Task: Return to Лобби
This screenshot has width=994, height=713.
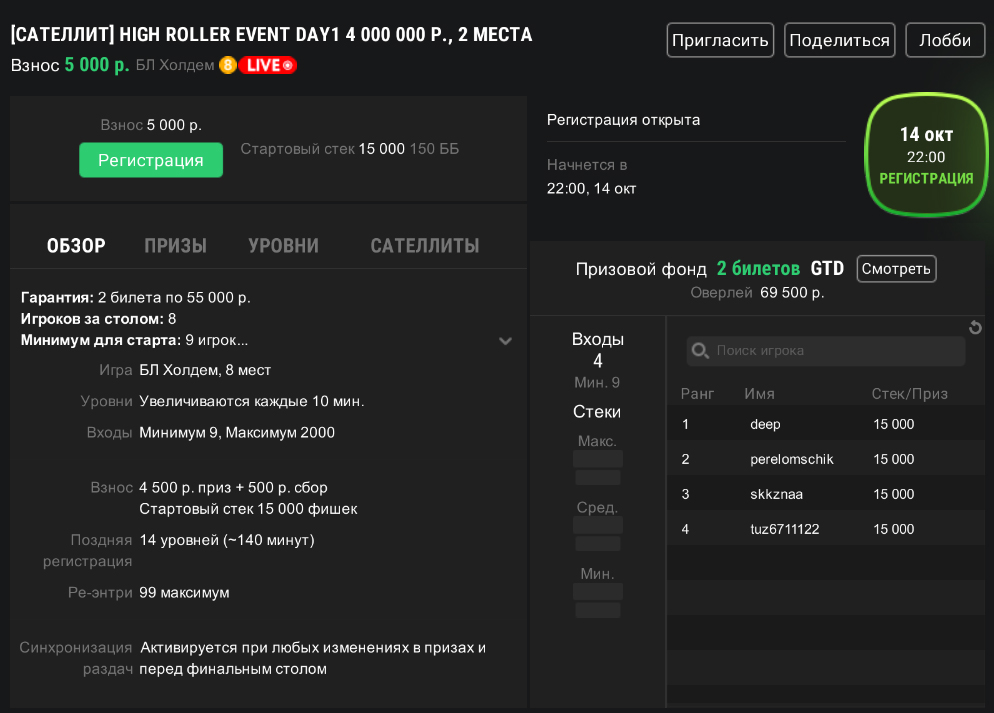Action: click(944, 40)
